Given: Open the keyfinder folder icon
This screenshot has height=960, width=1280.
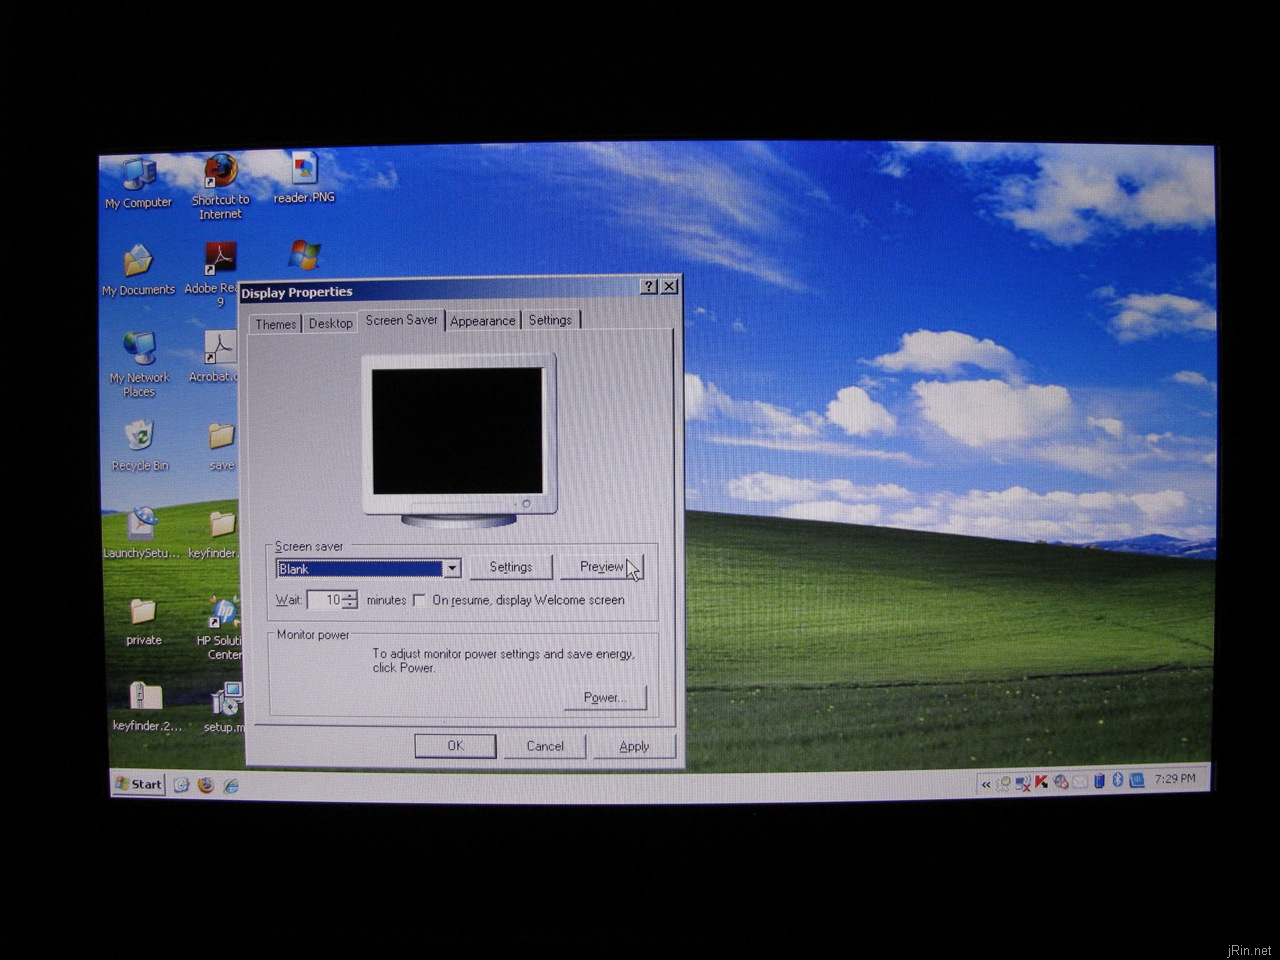Looking at the screenshot, I should click(221, 523).
